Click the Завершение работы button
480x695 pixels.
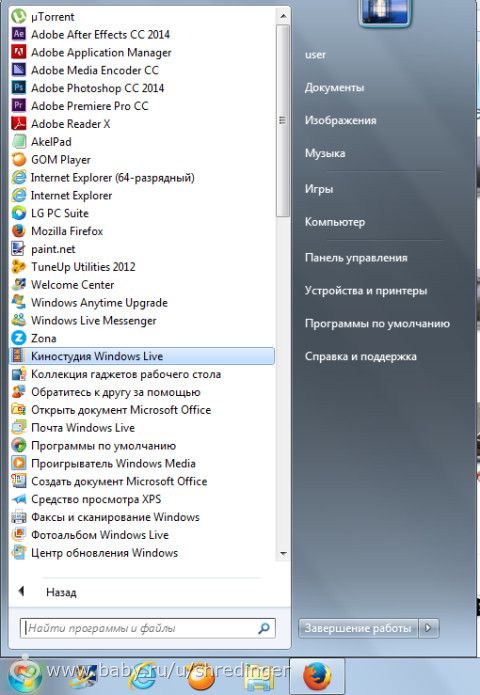click(x=358, y=628)
